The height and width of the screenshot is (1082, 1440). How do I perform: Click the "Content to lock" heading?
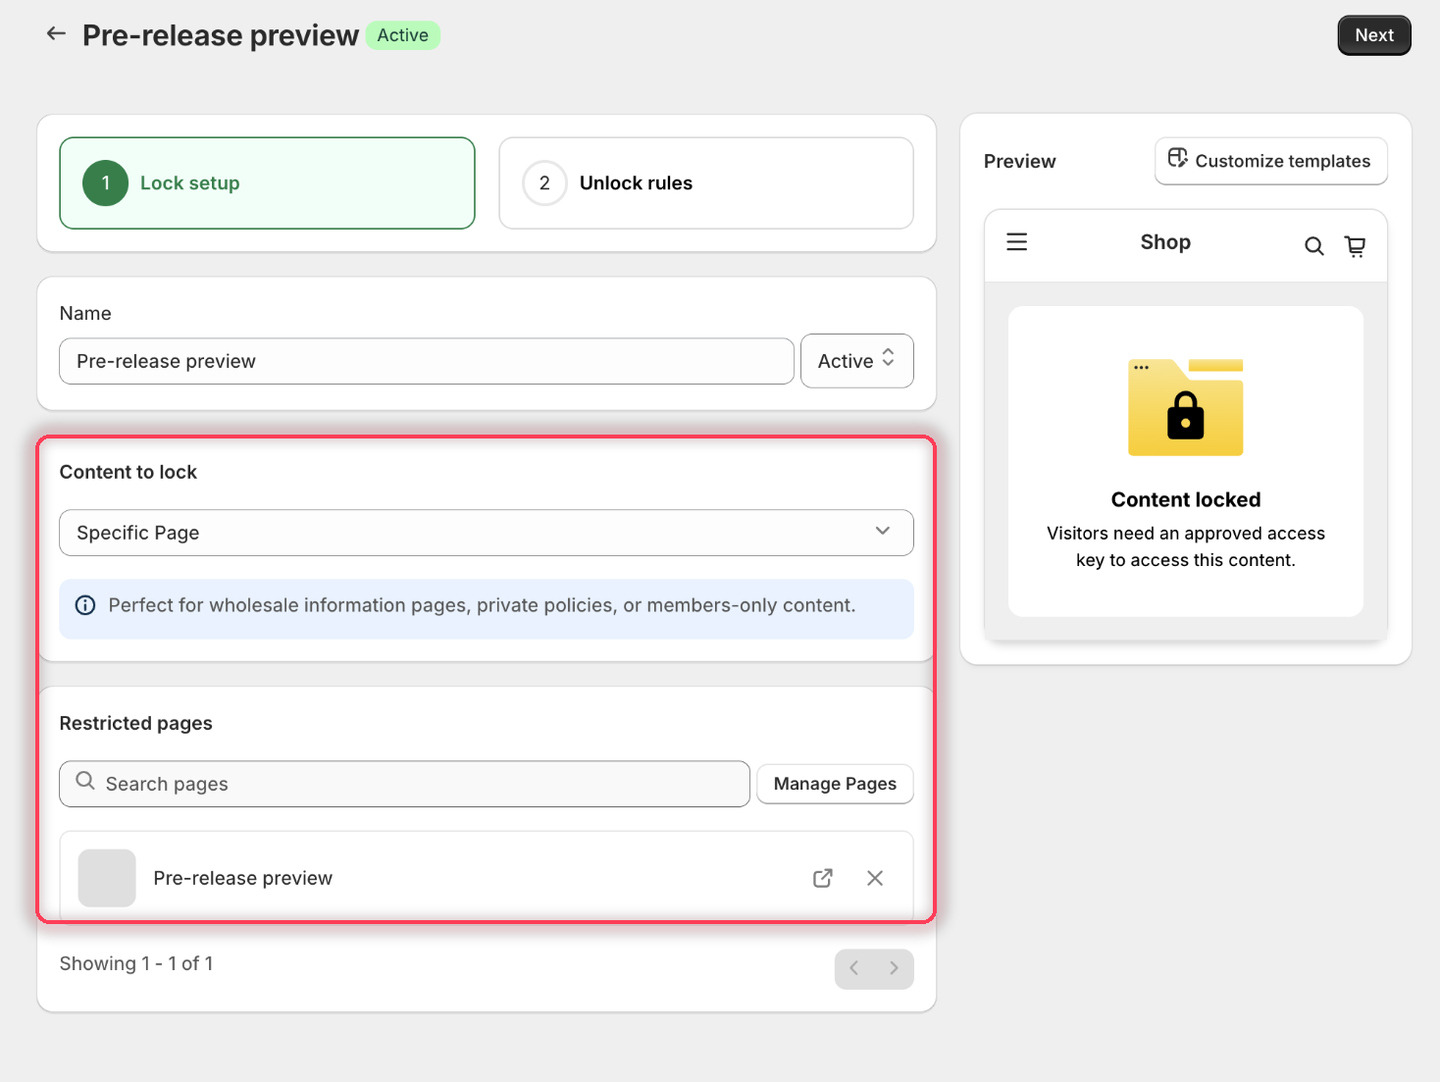128,472
